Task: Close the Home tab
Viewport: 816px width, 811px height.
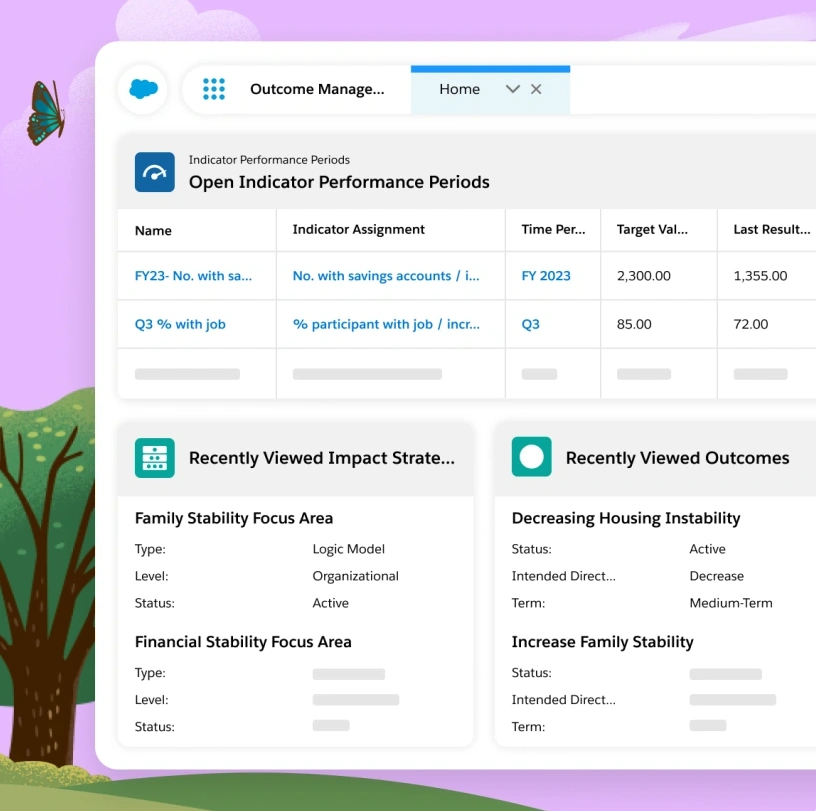Action: pos(536,89)
